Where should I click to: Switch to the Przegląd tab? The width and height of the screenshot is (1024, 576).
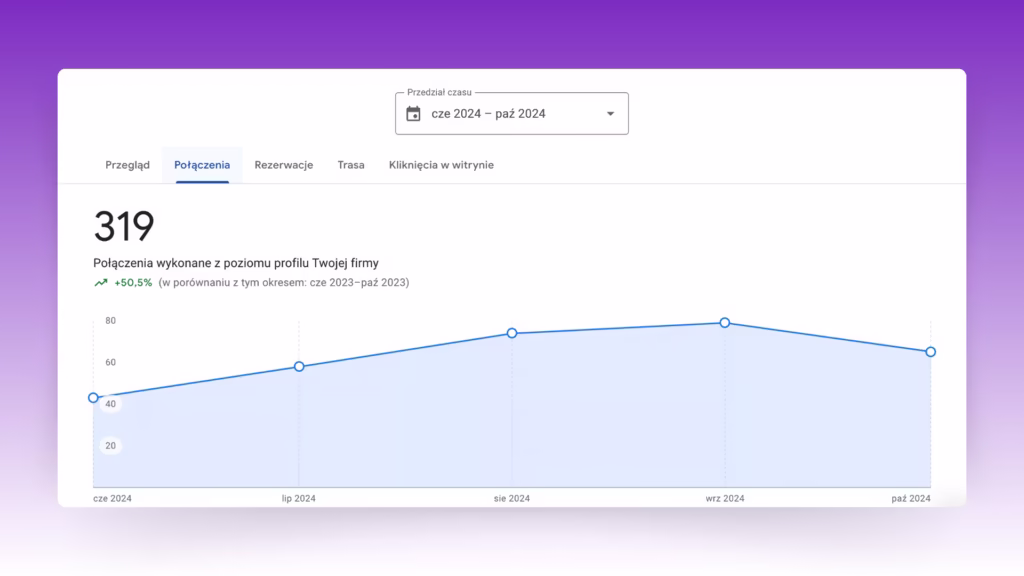[127, 165]
